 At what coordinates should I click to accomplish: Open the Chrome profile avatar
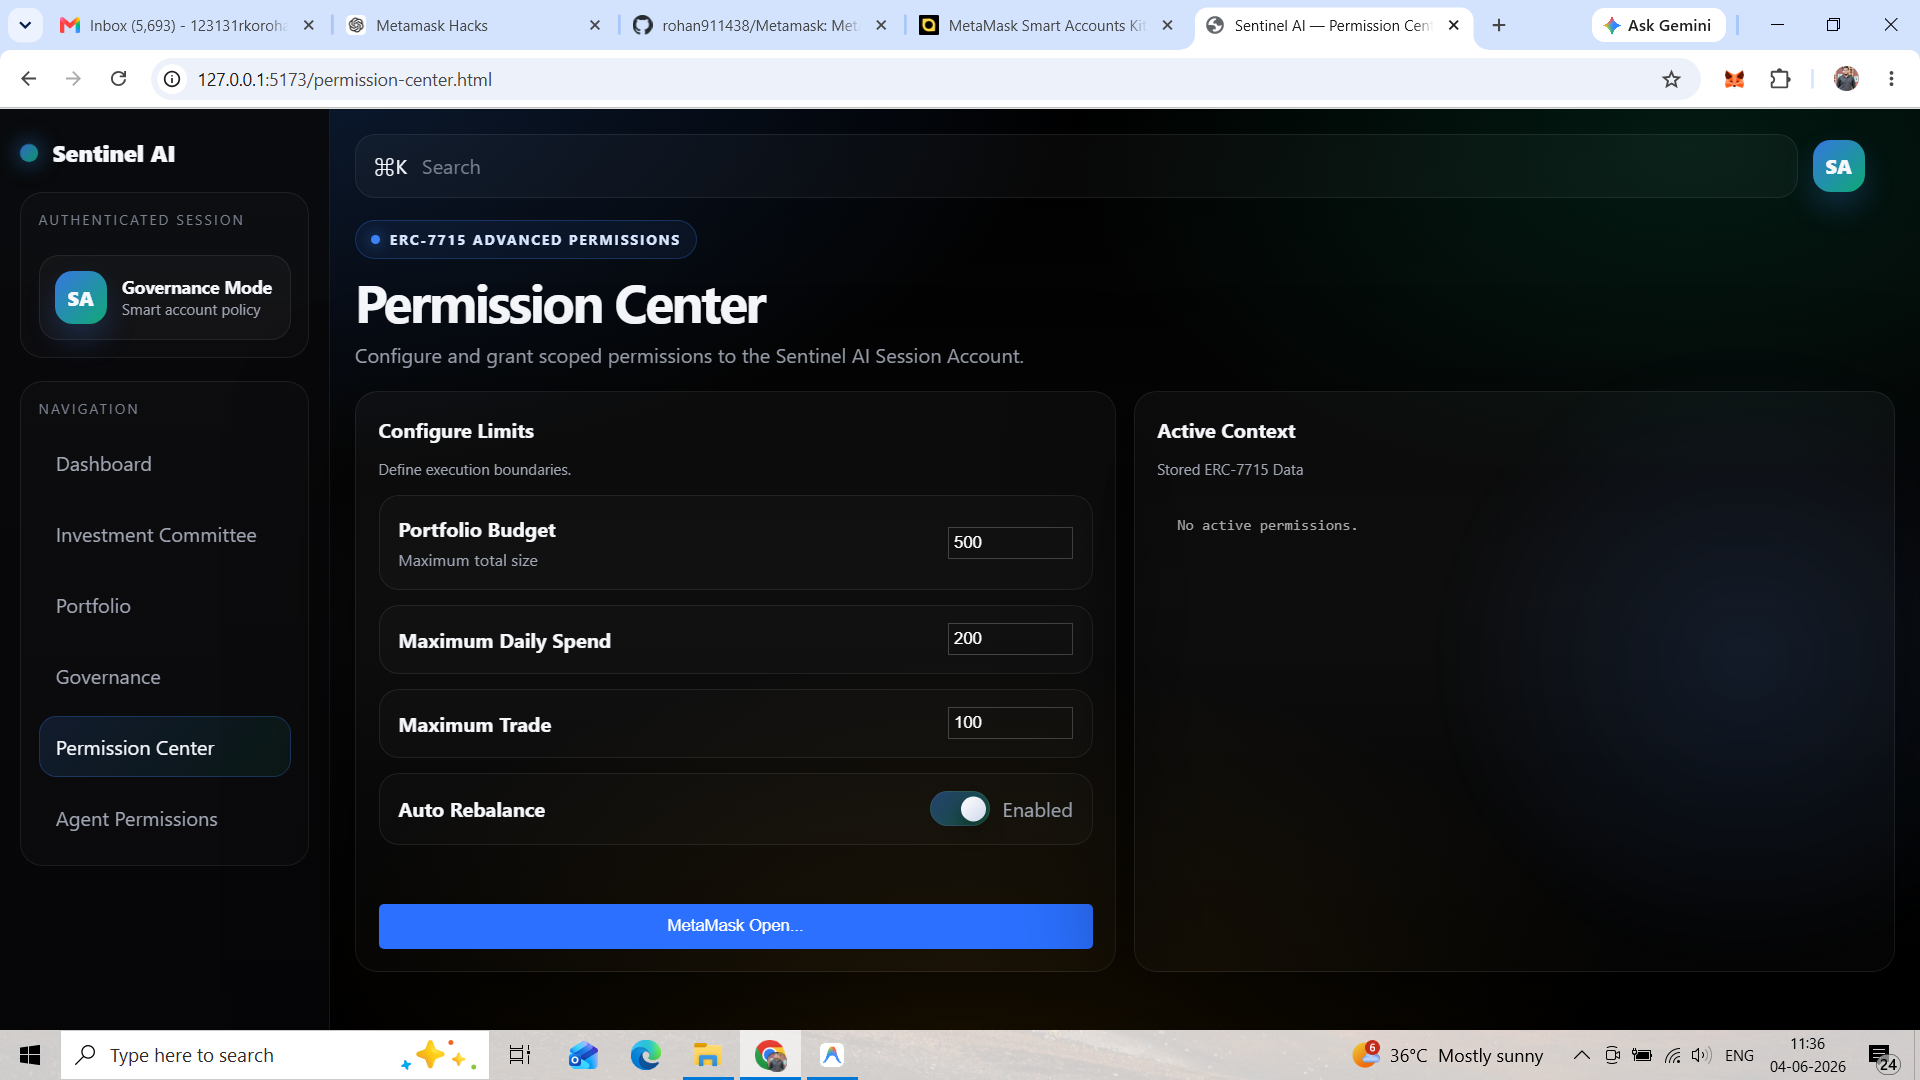[x=1846, y=79]
